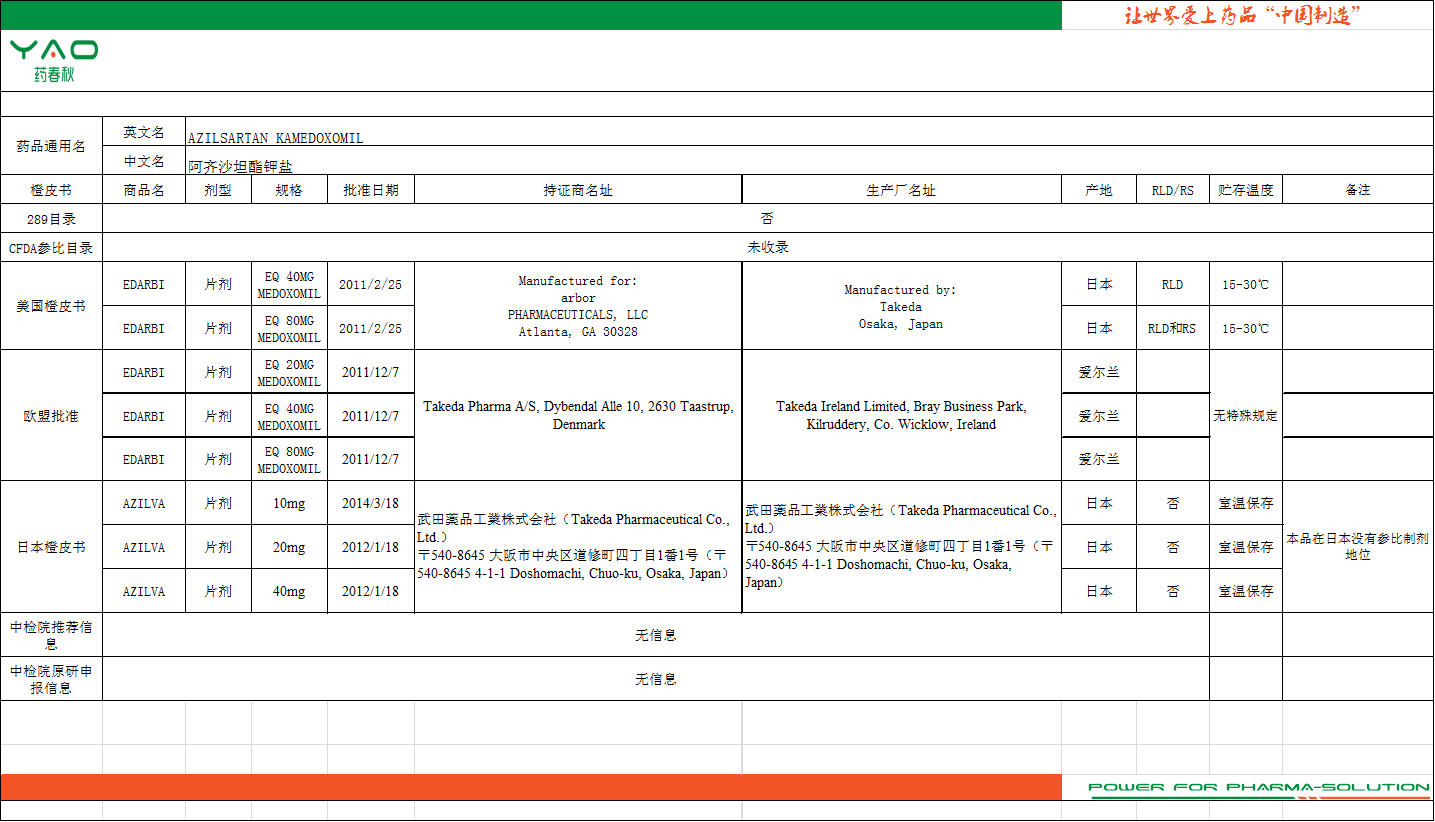Select the 中检院推荐信息 row label
The height and width of the screenshot is (822, 1435).
click(51, 635)
